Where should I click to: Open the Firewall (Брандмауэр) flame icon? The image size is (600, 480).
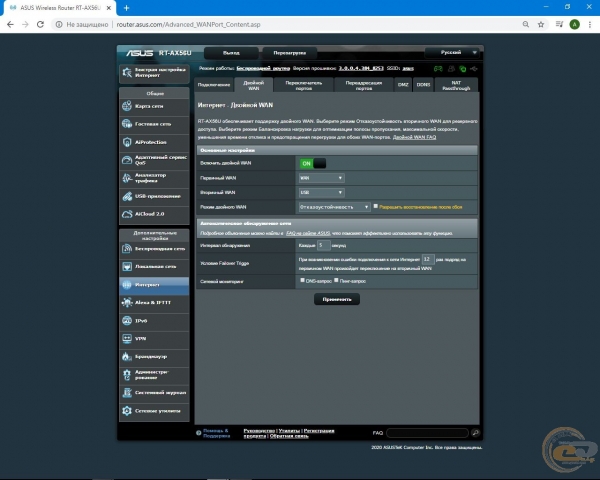point(127,356)
